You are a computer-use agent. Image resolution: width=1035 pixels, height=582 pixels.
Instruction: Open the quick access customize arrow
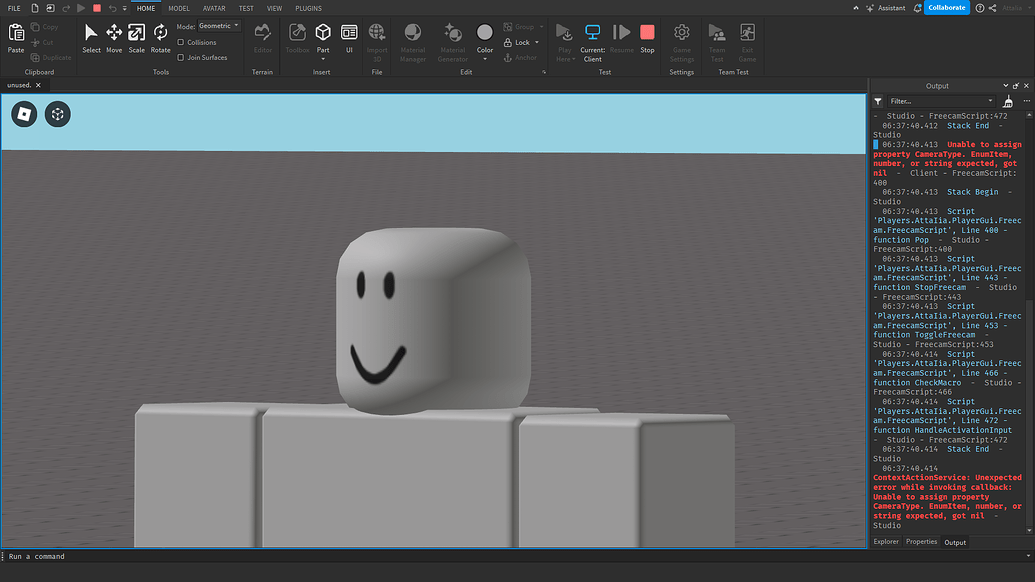pos(125,8)
